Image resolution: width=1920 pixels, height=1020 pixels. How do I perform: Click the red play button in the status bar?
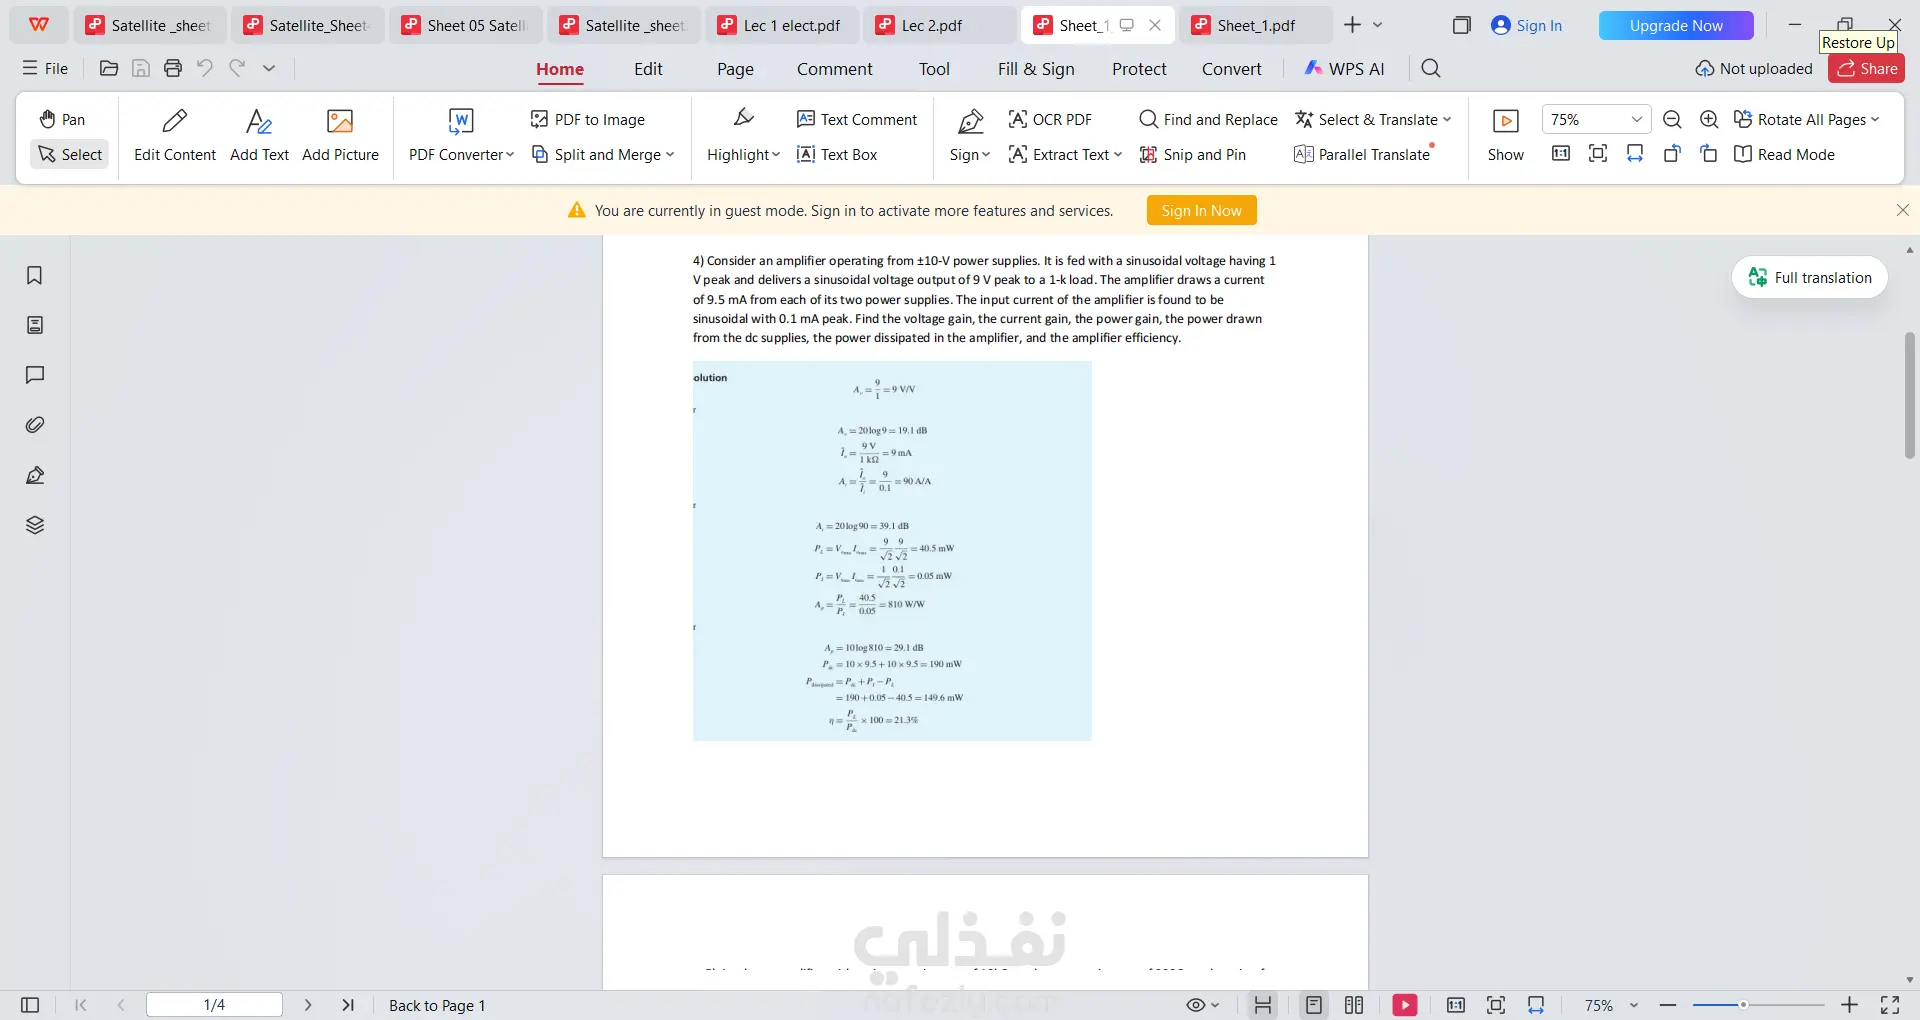[x=1405, y=1005]
